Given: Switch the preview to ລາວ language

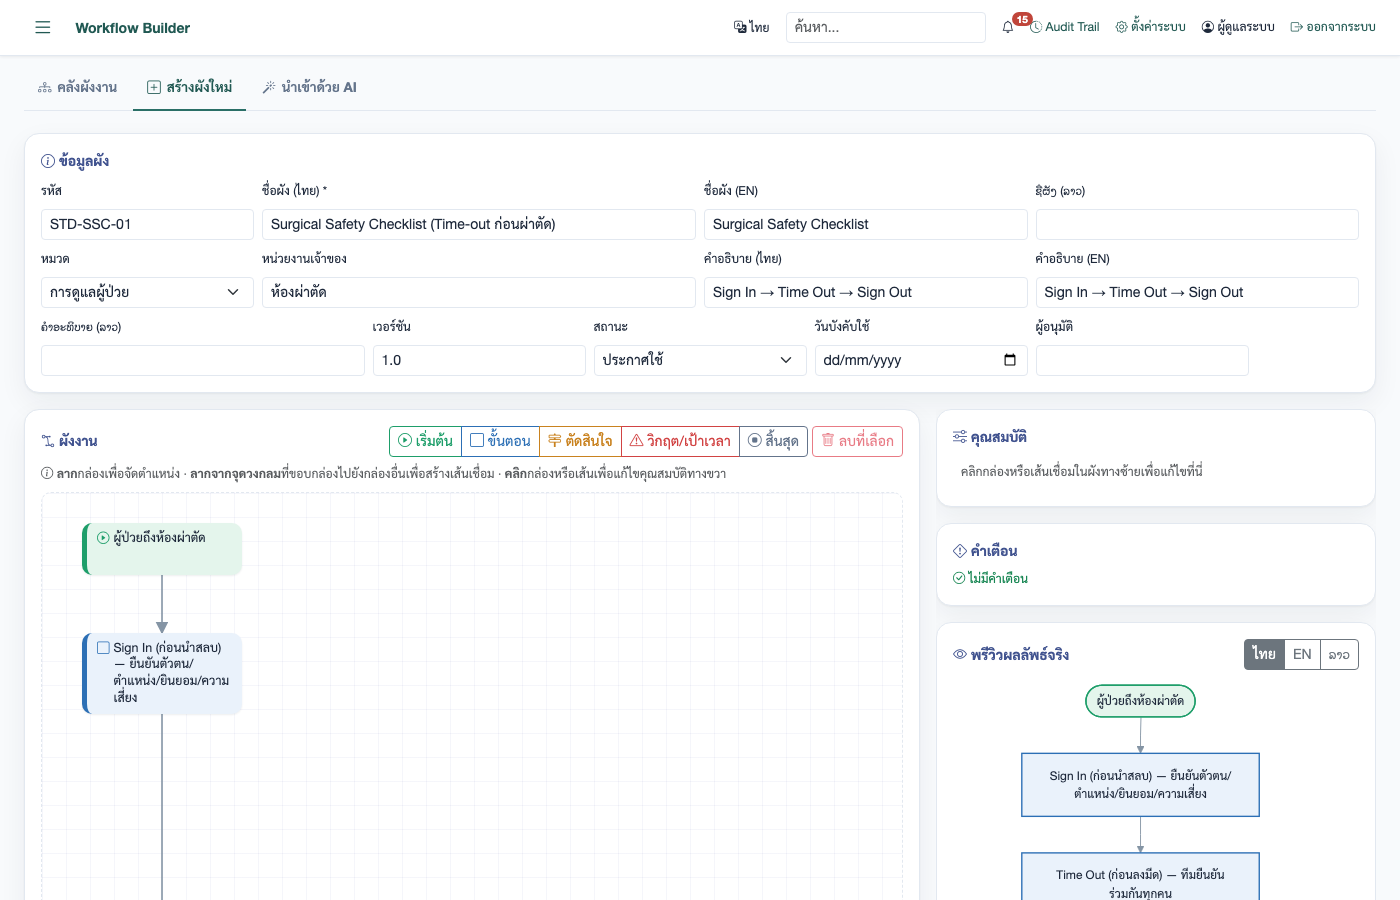Looking at the screenshot, I should click(x=1339, y=654).
